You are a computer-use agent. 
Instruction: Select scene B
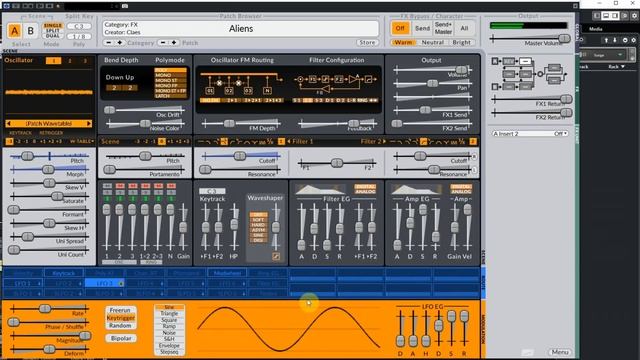[31, 31]
